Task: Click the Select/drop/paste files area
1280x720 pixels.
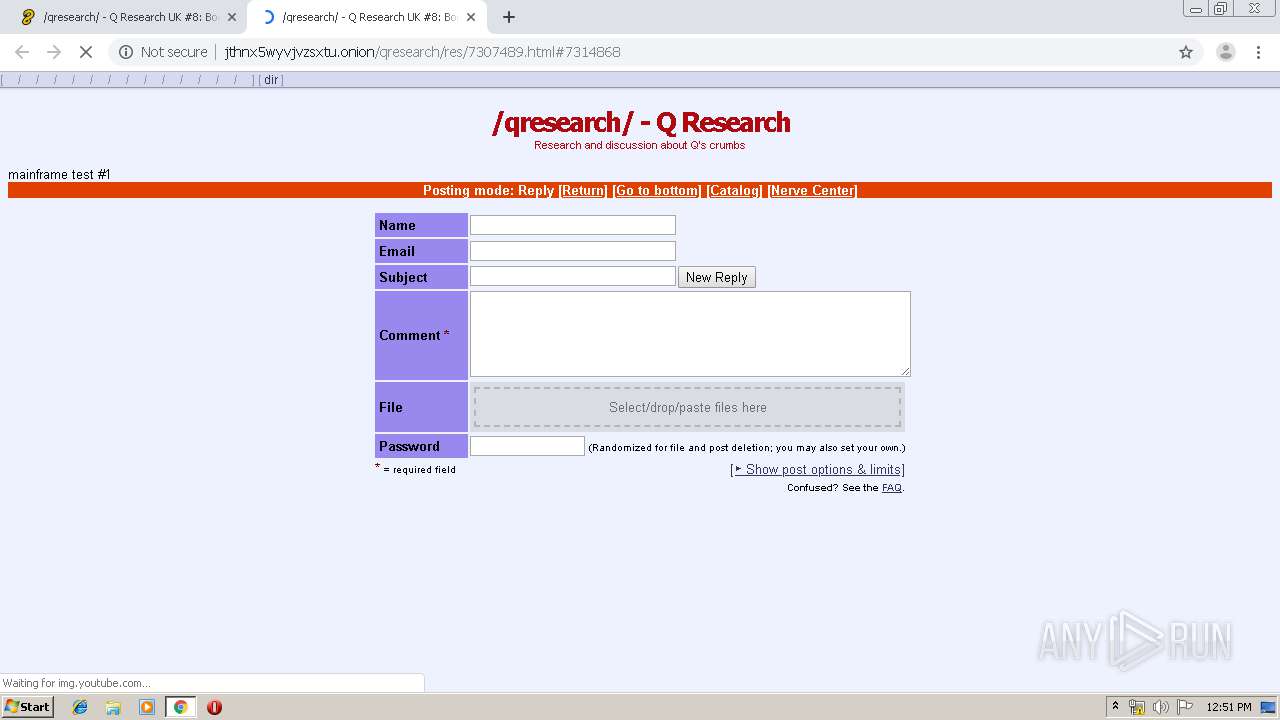Action: pyautogui.click(x=688, y=407)
